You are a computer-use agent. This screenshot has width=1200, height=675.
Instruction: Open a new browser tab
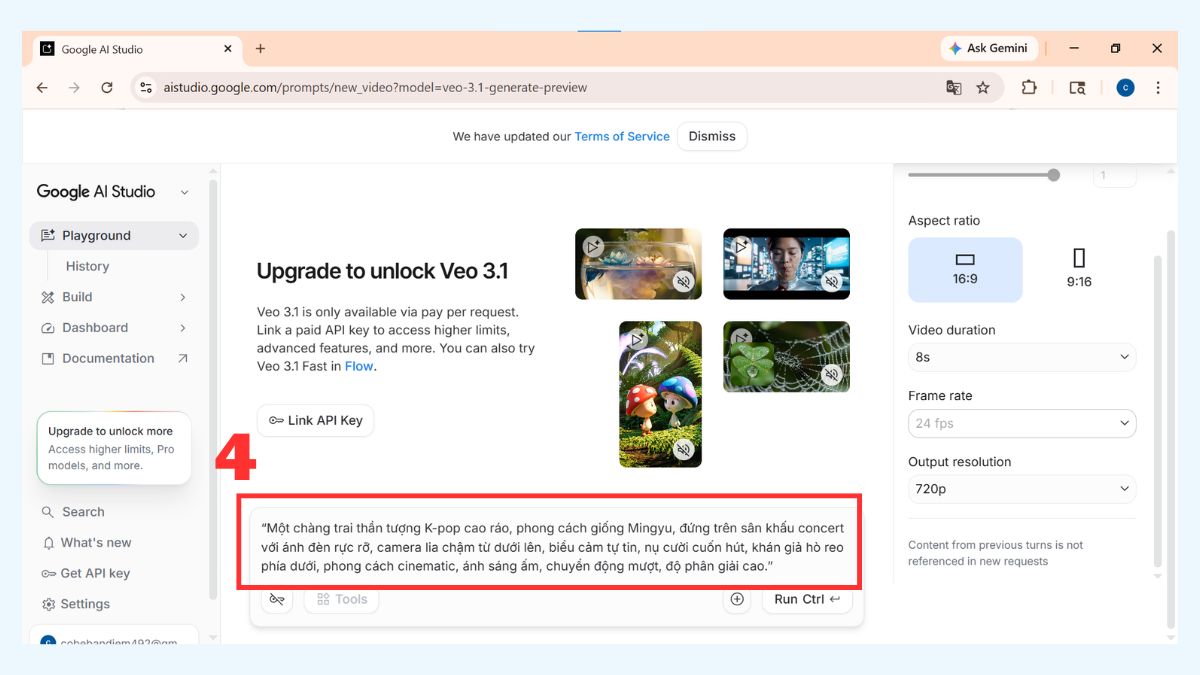260,48
